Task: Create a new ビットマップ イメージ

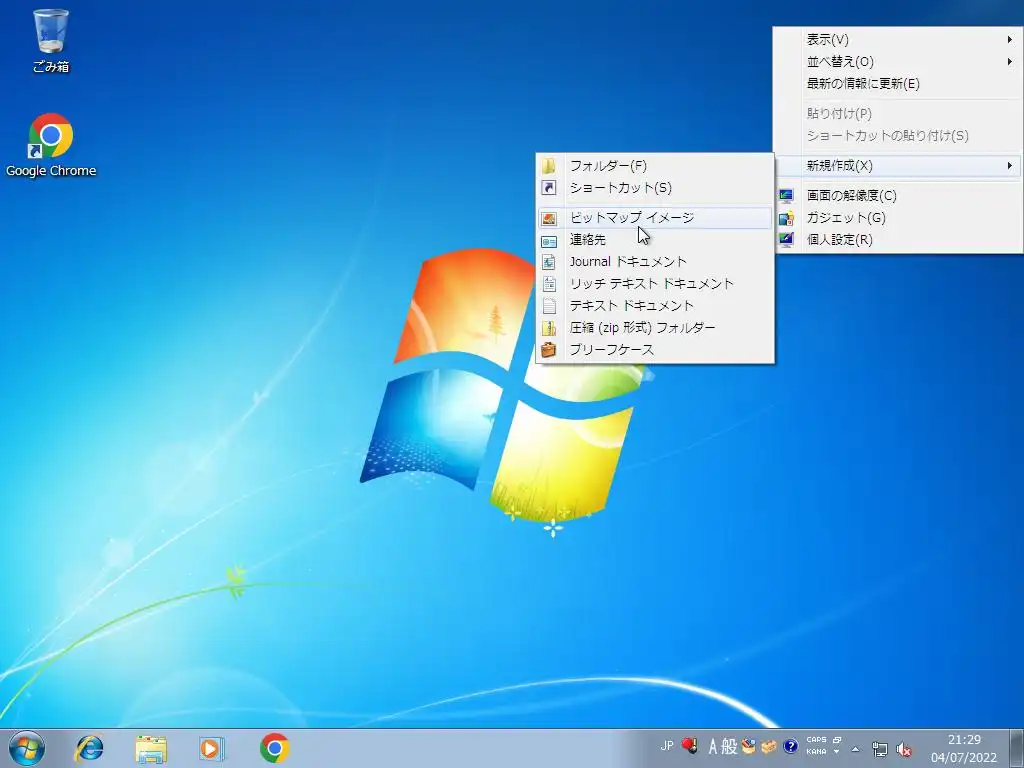Action: 655,218
